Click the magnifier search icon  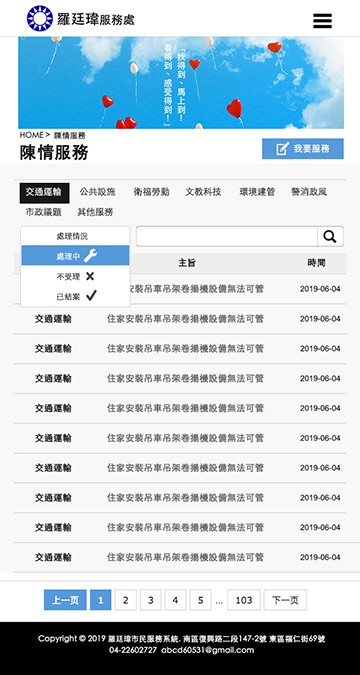click(330, 236)
